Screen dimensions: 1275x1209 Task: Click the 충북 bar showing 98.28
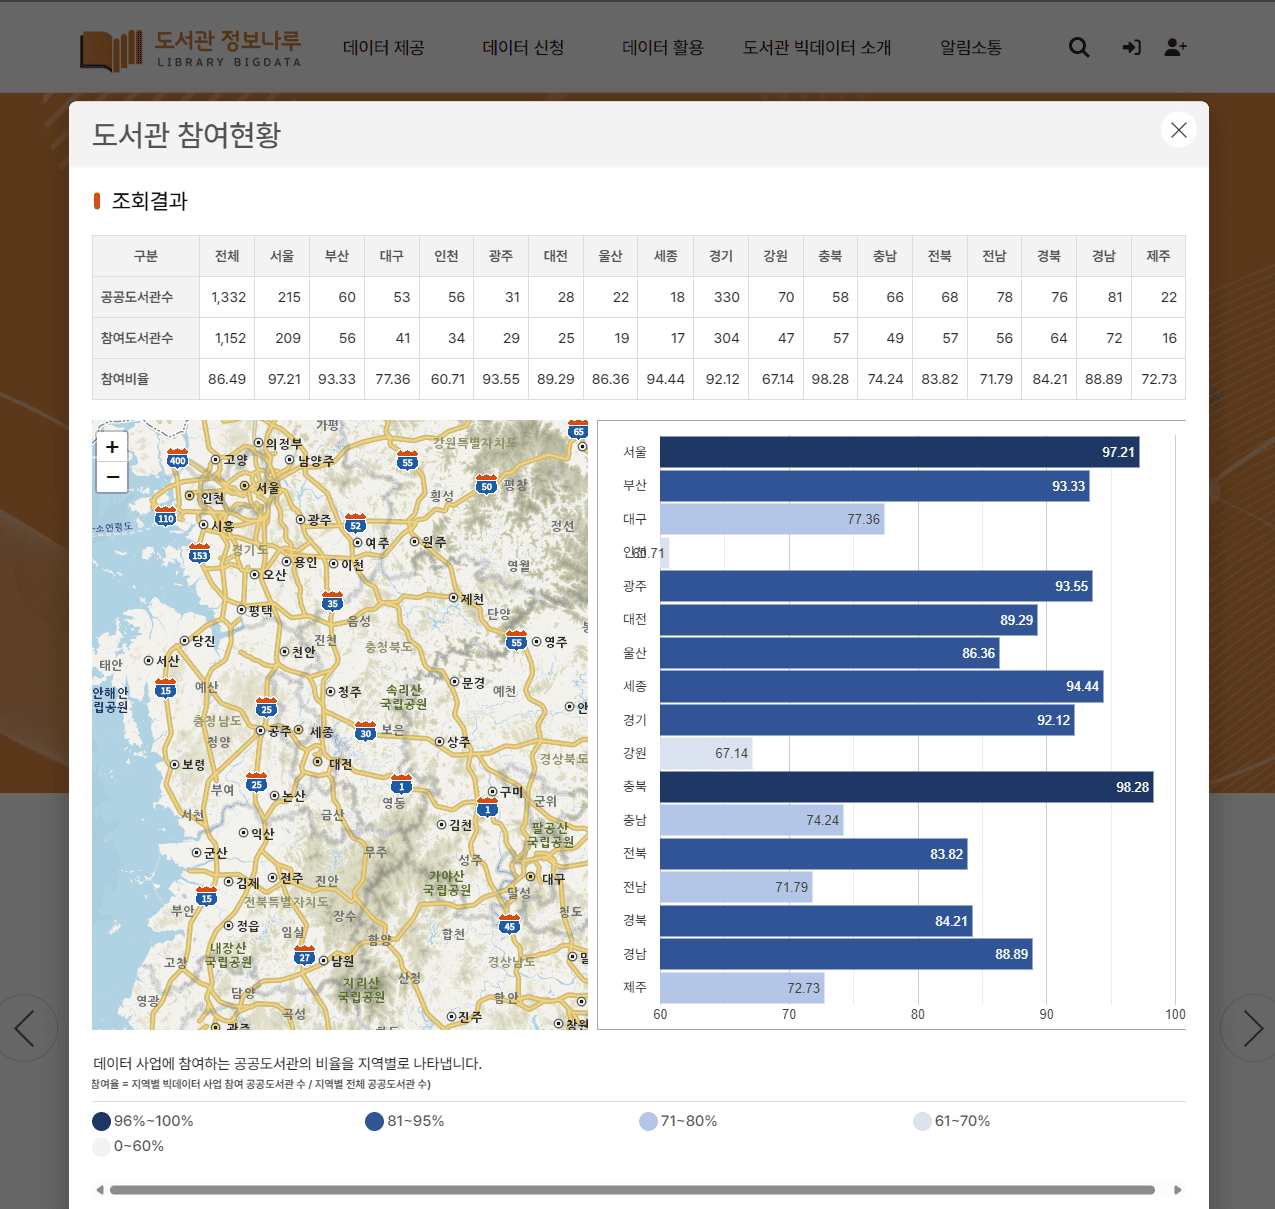tap(906, 787)
